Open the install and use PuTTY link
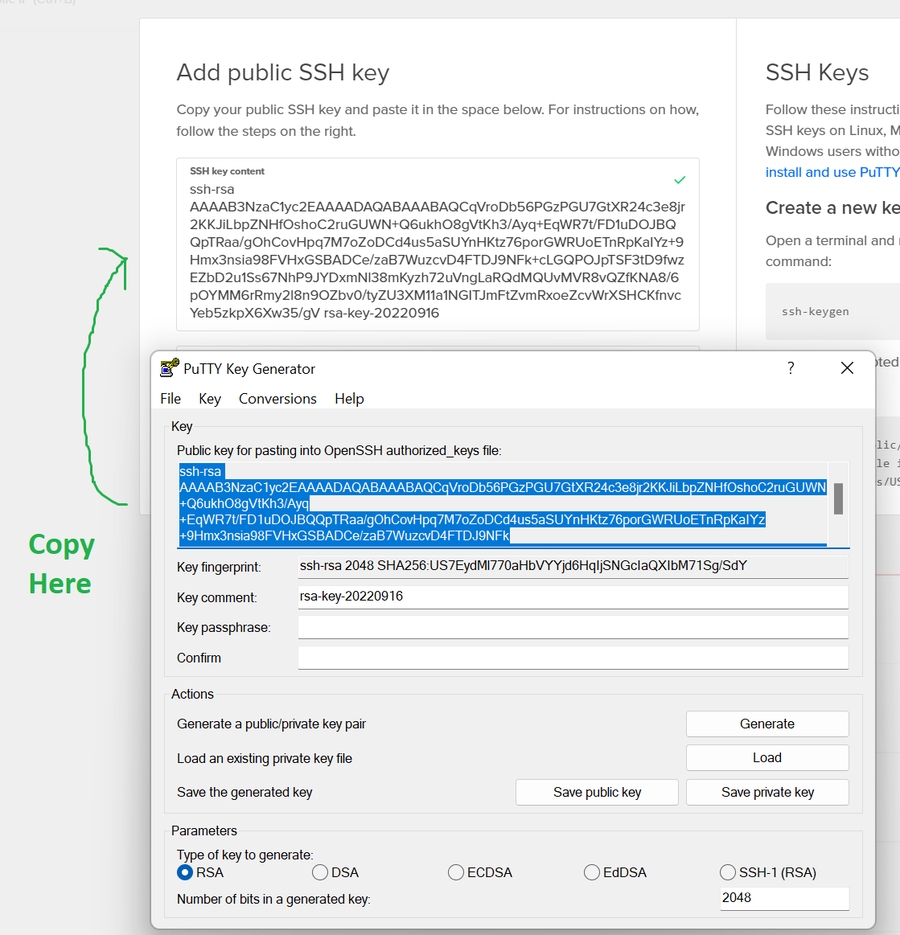Viewport: 900px width, 935px height. pos(825,172)
